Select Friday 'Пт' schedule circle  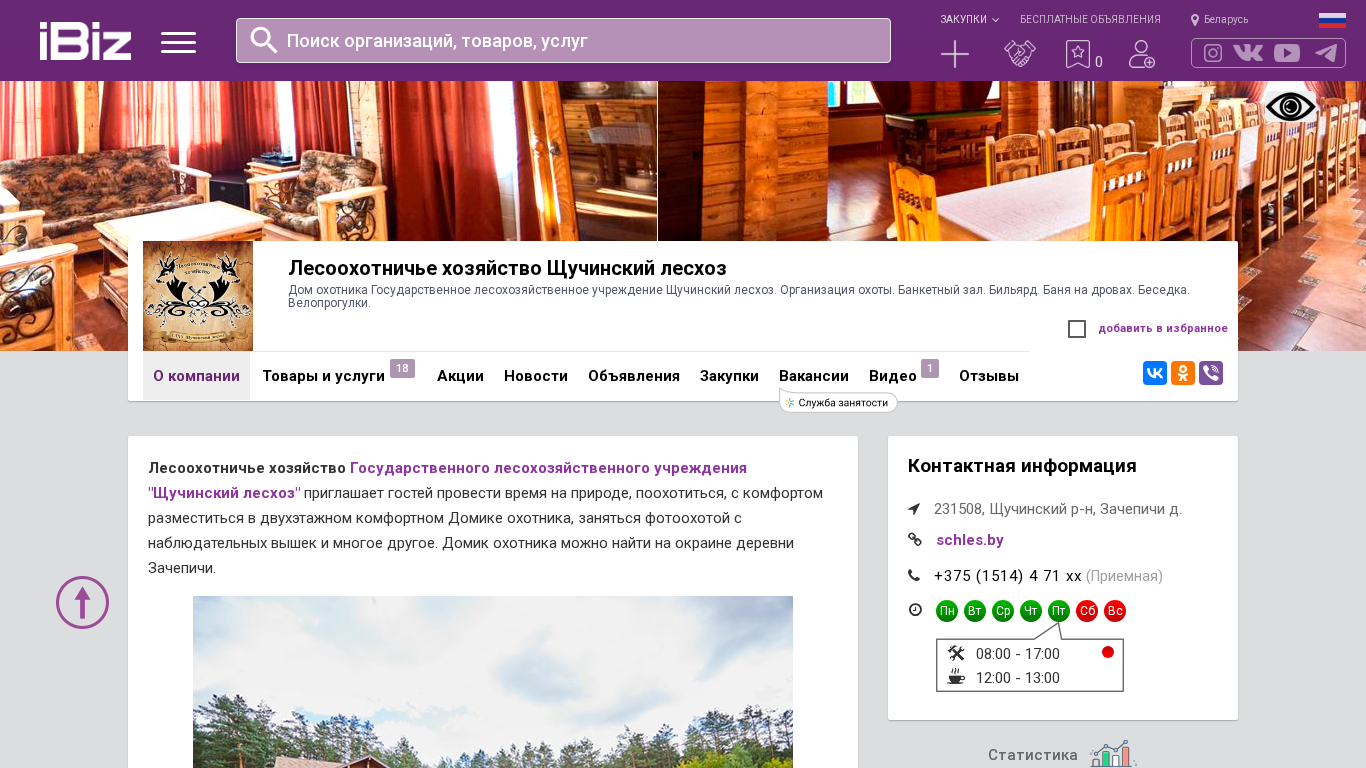[1059, 611]
